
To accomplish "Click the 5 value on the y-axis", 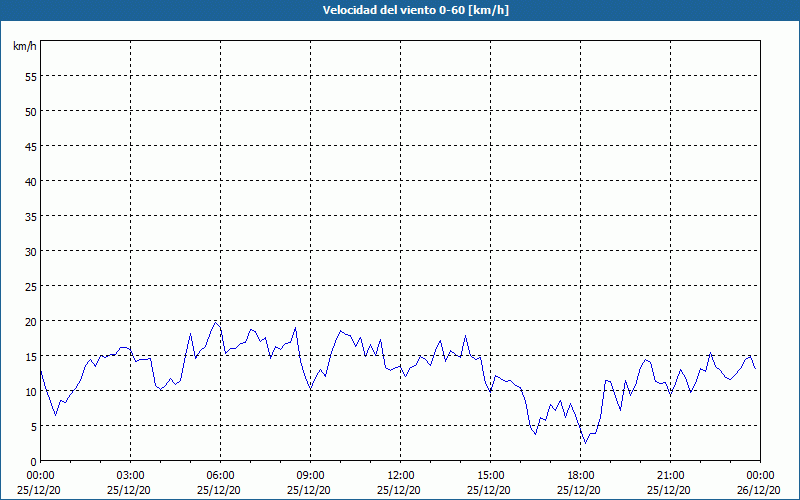I will coord(34,427).
